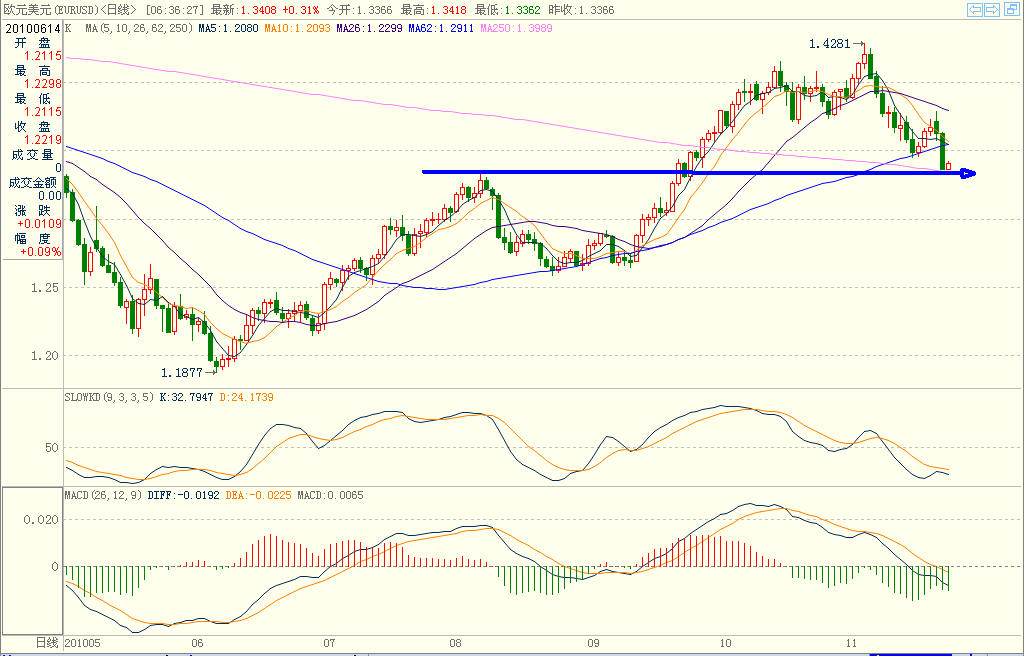Click the orange MA10:1.2093 legend value
The image size is (1024, 656).
click(297, 29)
